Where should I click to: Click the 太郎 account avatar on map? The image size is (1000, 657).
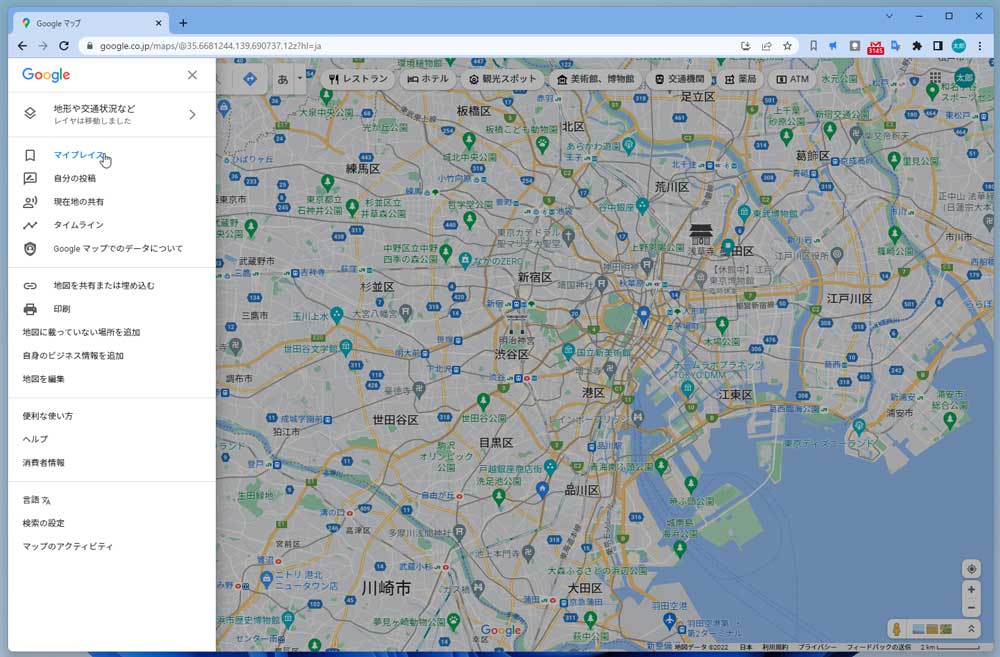[x=964, y=78]
